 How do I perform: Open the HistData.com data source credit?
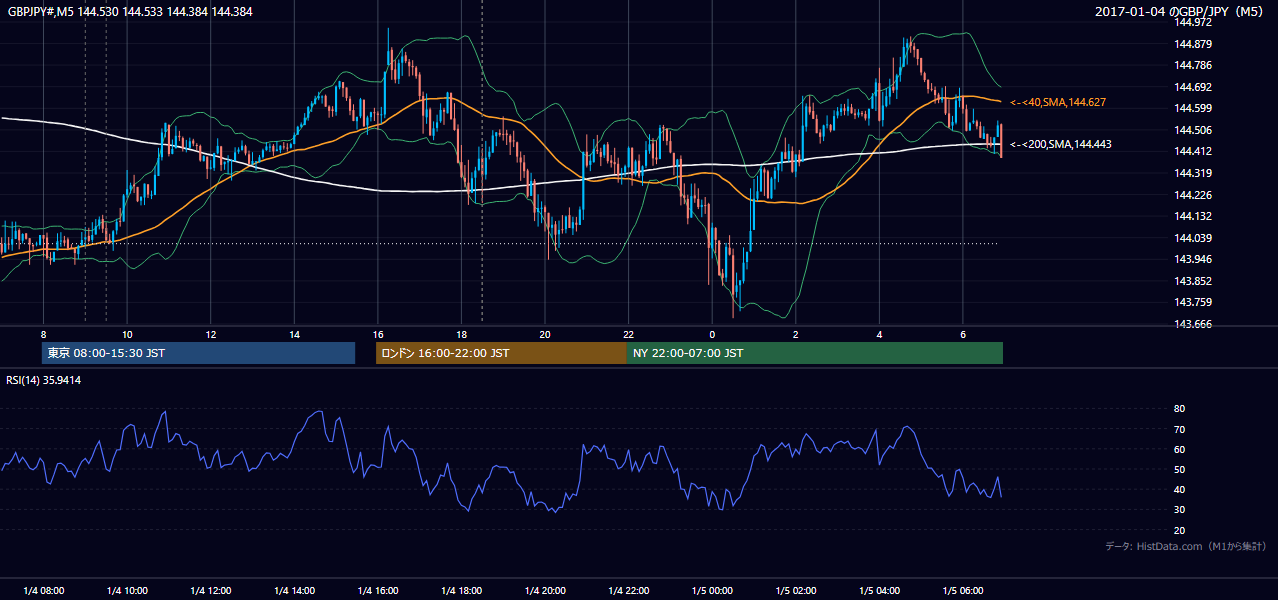1186,546
